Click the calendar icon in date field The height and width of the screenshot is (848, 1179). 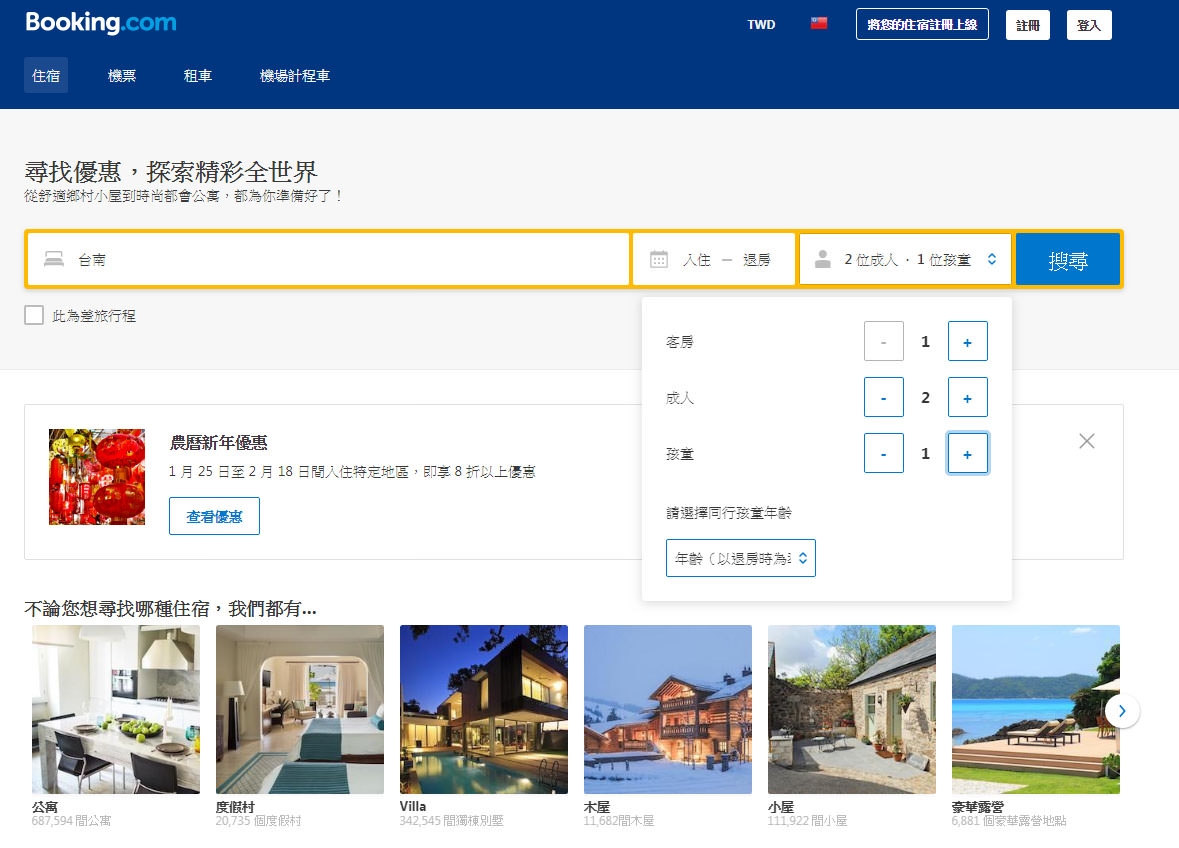659,259
